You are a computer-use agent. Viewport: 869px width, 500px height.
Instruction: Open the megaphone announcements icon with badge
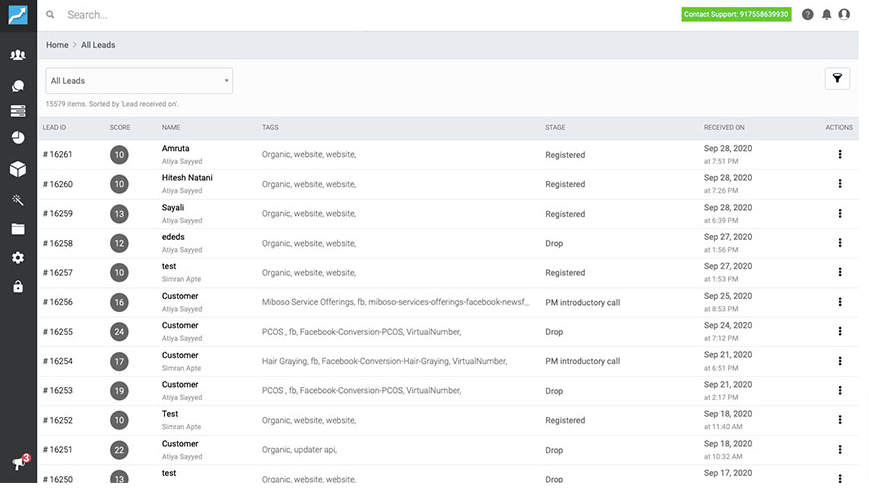[18, 462]
